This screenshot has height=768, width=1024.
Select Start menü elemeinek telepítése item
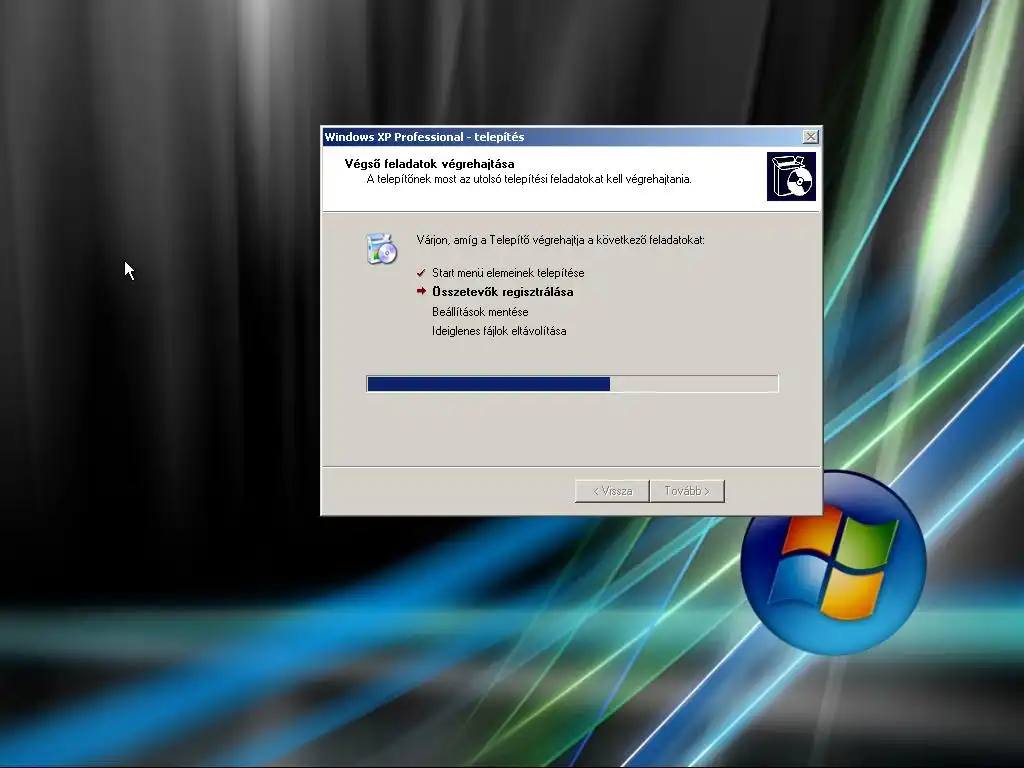pos(508,273)
